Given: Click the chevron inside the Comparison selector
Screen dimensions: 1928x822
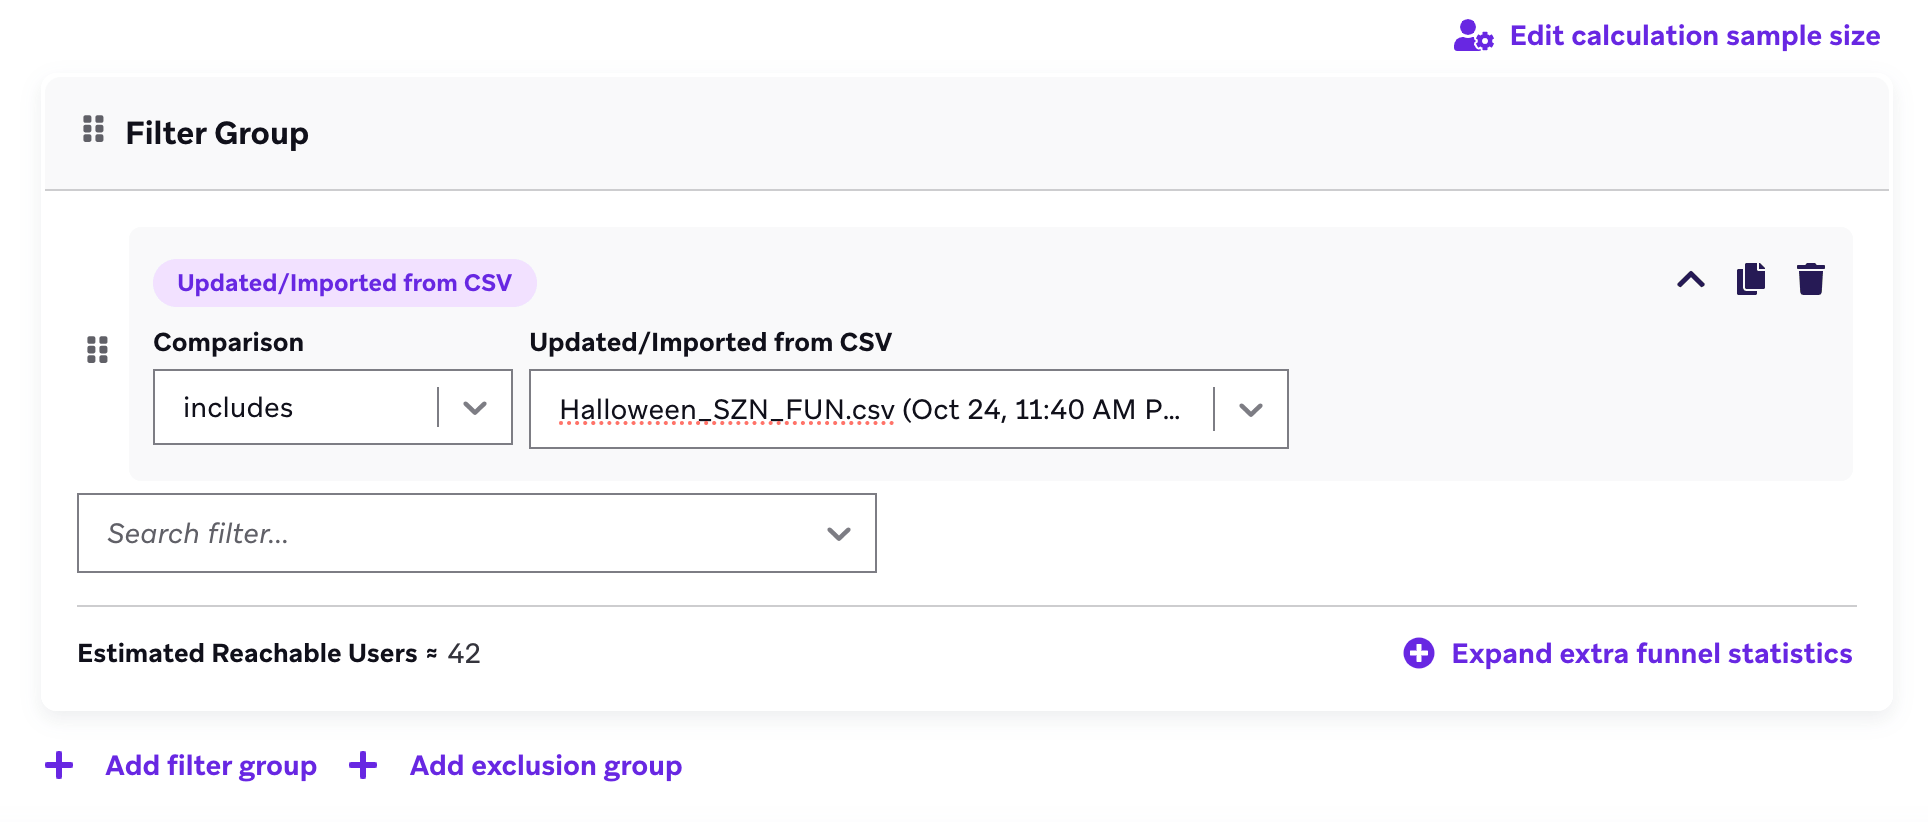Looking at the screenshot, I should (474, 408).
